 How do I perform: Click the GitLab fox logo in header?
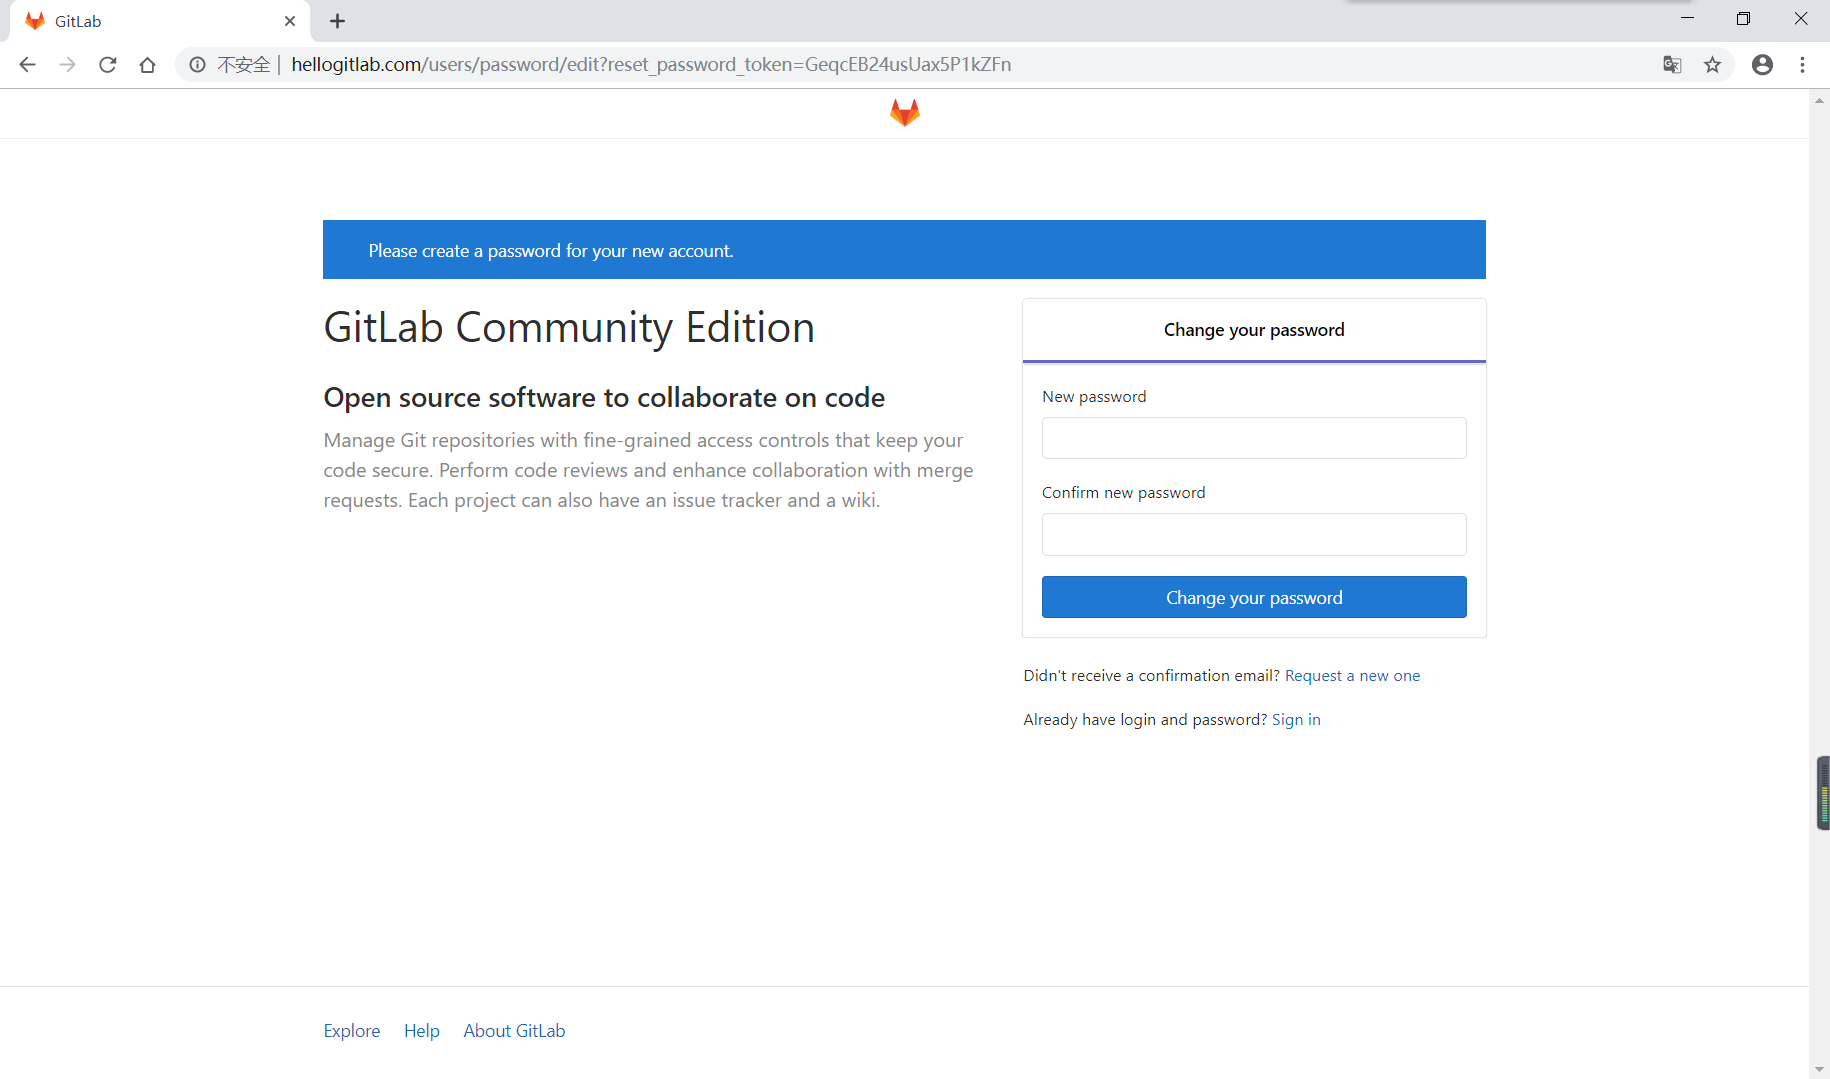click(x=904, y=113)
